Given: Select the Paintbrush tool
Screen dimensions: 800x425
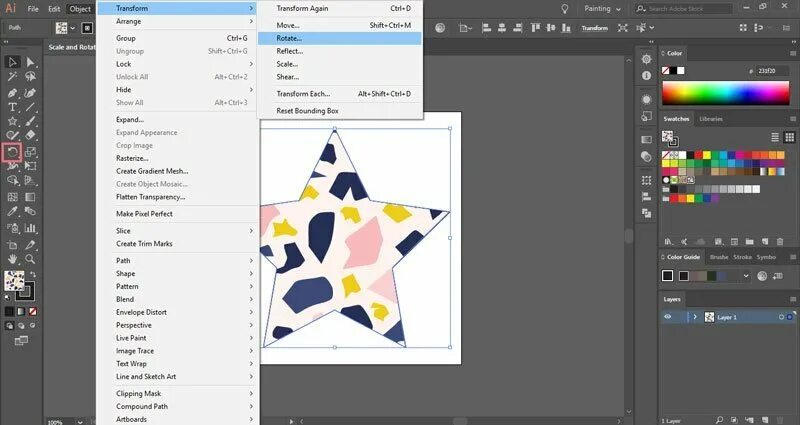Looking at the screenshot, I should 30,121.
